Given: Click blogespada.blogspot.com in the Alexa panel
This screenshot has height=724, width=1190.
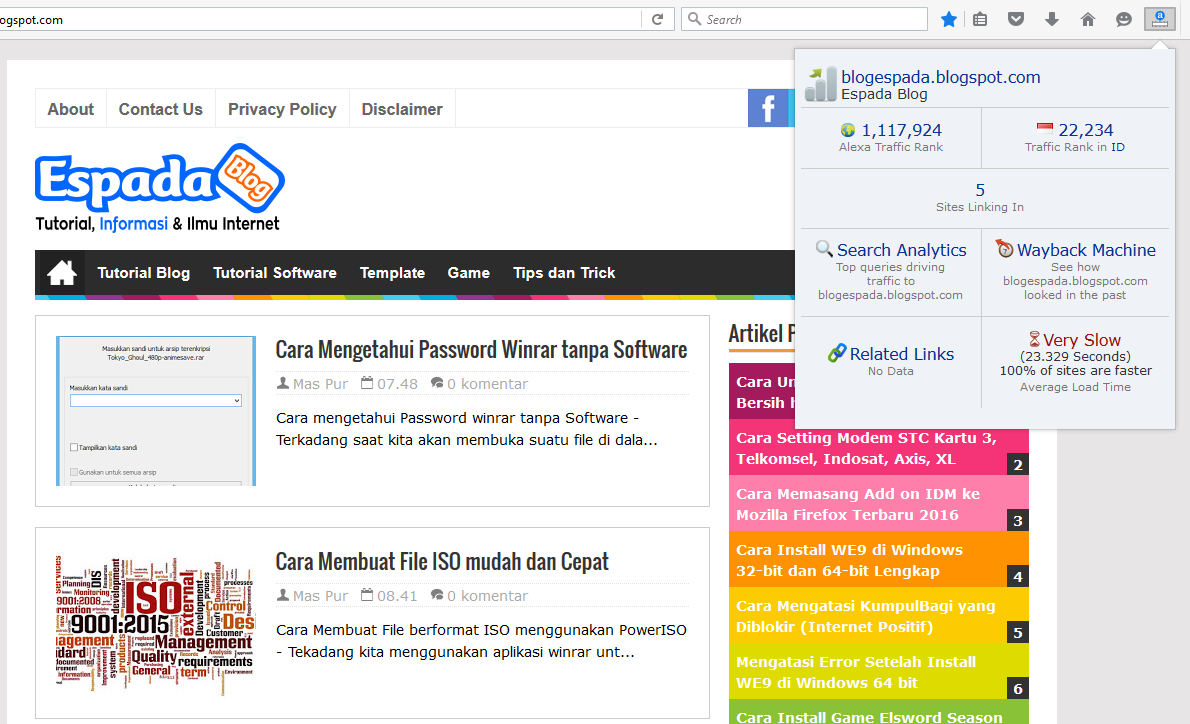Looking at the screenshot, I should pos(940,76).
